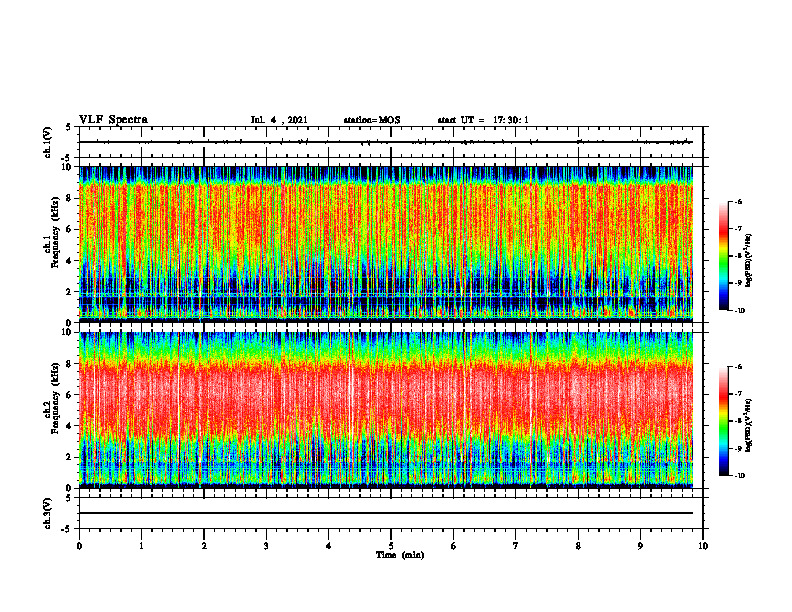This screenshot has height=612, width=792.
Task: Click the ch.1 voltage waveform trace
Action: click(x=386, y=142)
